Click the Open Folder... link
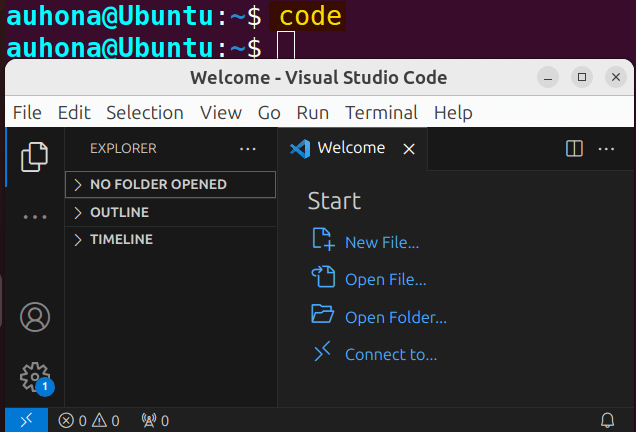The width and height of the screenshot is (636, 432). (x=395, y=317)
